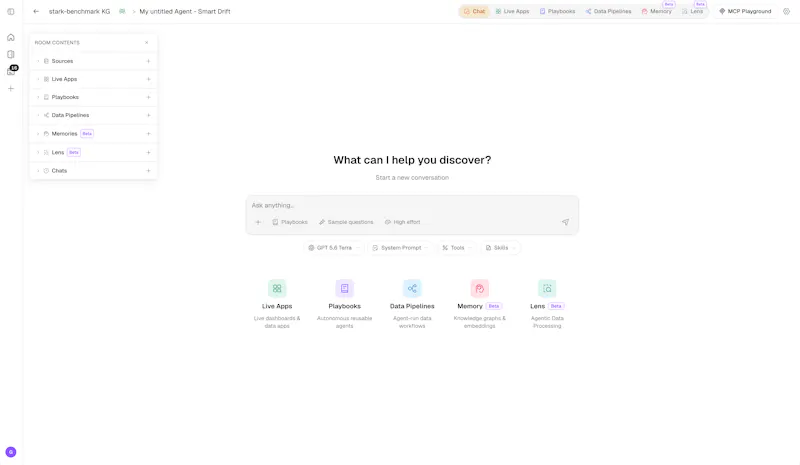Expand the Chats section chevron
This screenshot has width=800, height=465.
[38, 171]
